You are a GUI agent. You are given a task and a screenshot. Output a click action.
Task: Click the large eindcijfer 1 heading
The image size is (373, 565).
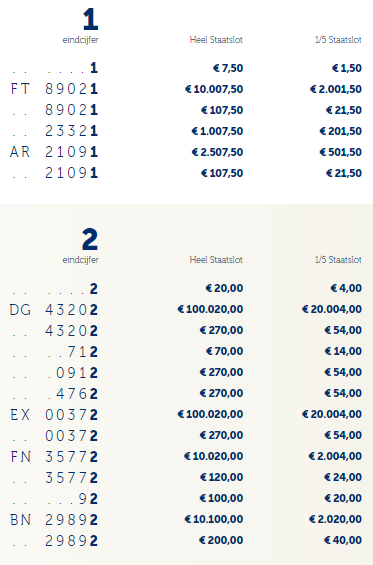(90, 19)
